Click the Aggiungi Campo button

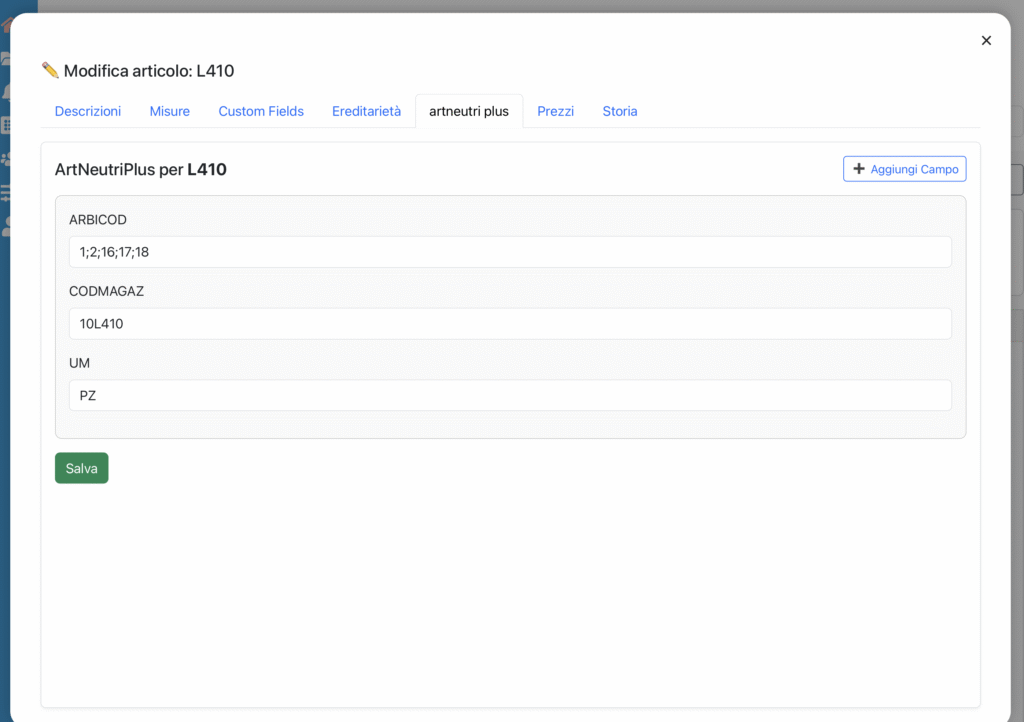(904, 169)
